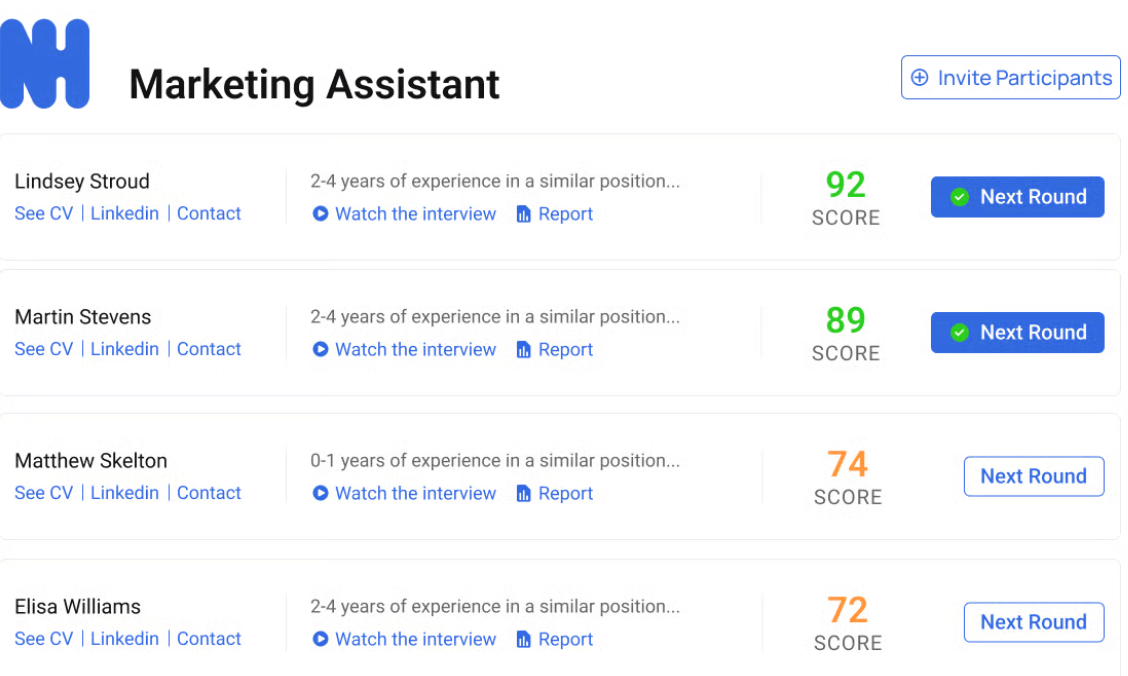Screen dimensions: 1128x676
Task: Open the Report link for Lindsey Stroud
Action: coord(565,214)
